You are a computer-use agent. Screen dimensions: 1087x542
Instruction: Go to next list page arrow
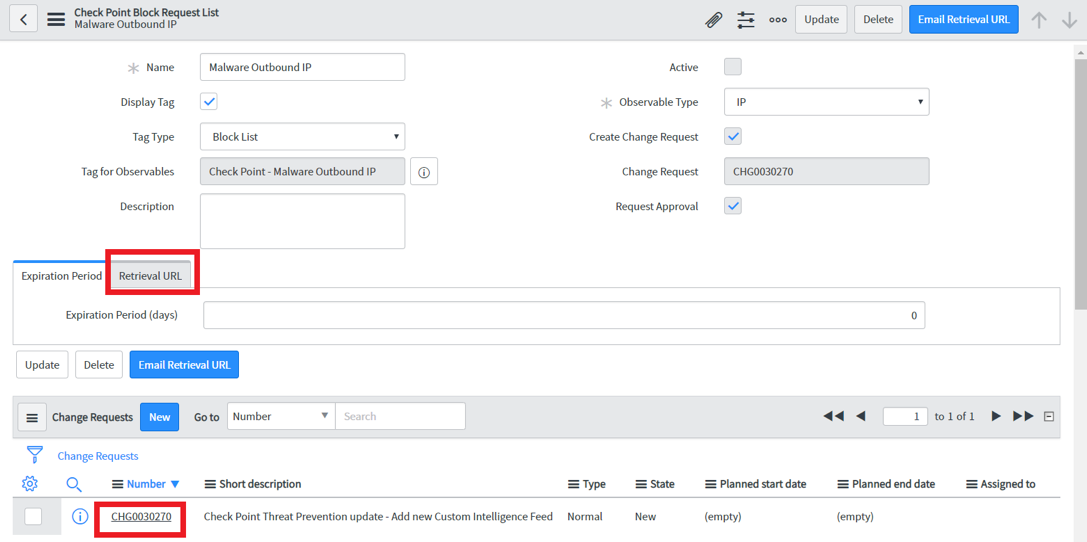996,416
